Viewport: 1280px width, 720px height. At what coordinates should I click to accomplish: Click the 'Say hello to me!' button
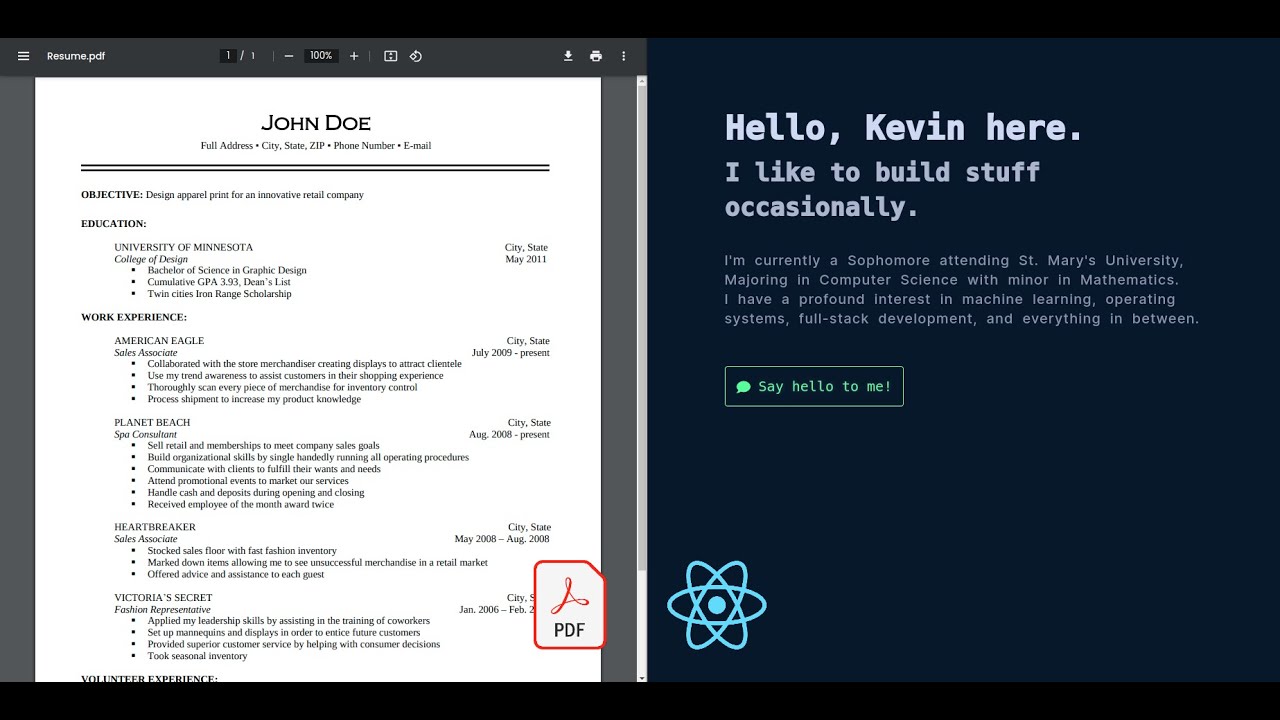point(814,386)
